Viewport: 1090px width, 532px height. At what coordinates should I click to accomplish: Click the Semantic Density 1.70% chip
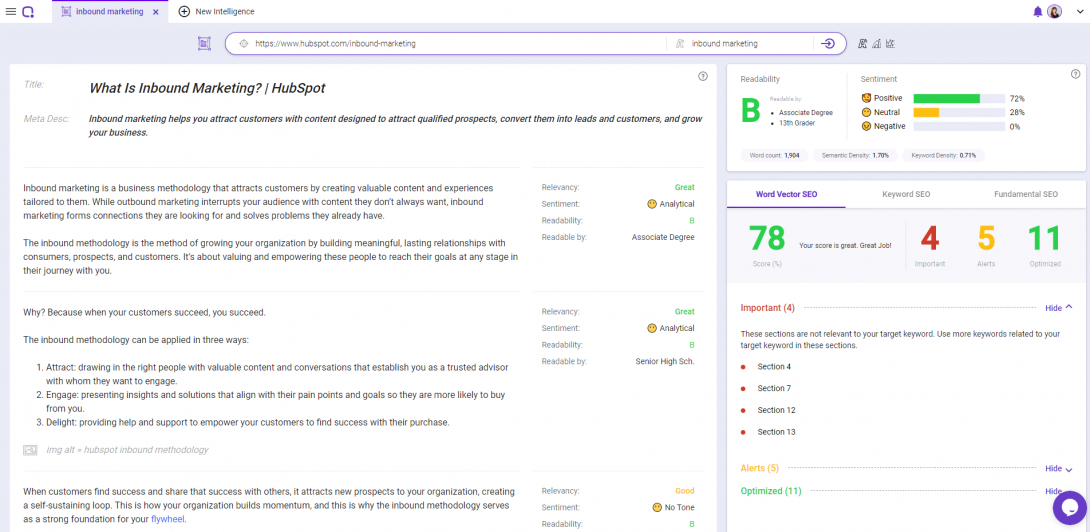pyautogui.click(x=855, y=155)
